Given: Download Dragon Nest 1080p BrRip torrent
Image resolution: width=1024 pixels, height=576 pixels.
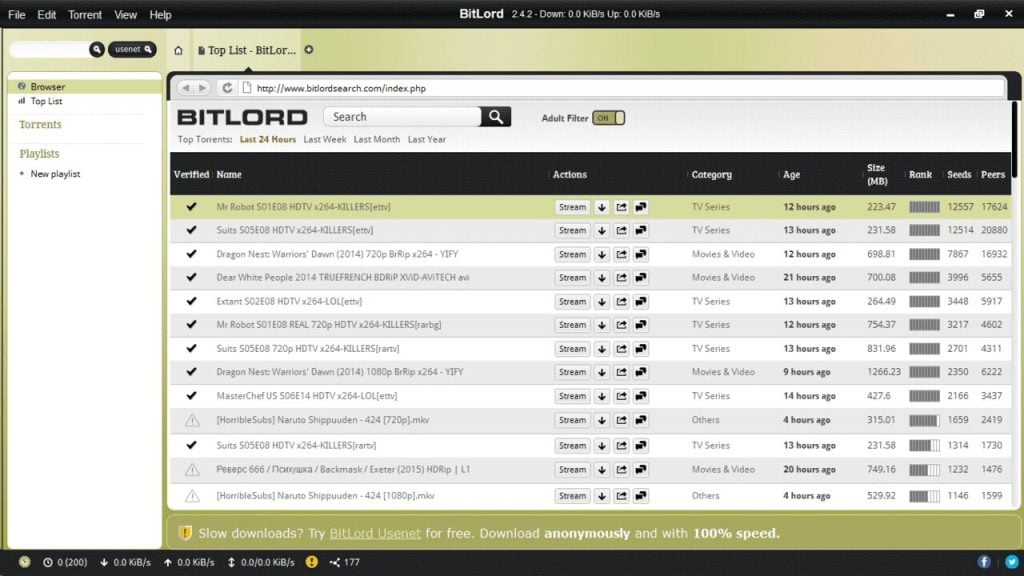Looking at the screenshot, I should point(601,372).
